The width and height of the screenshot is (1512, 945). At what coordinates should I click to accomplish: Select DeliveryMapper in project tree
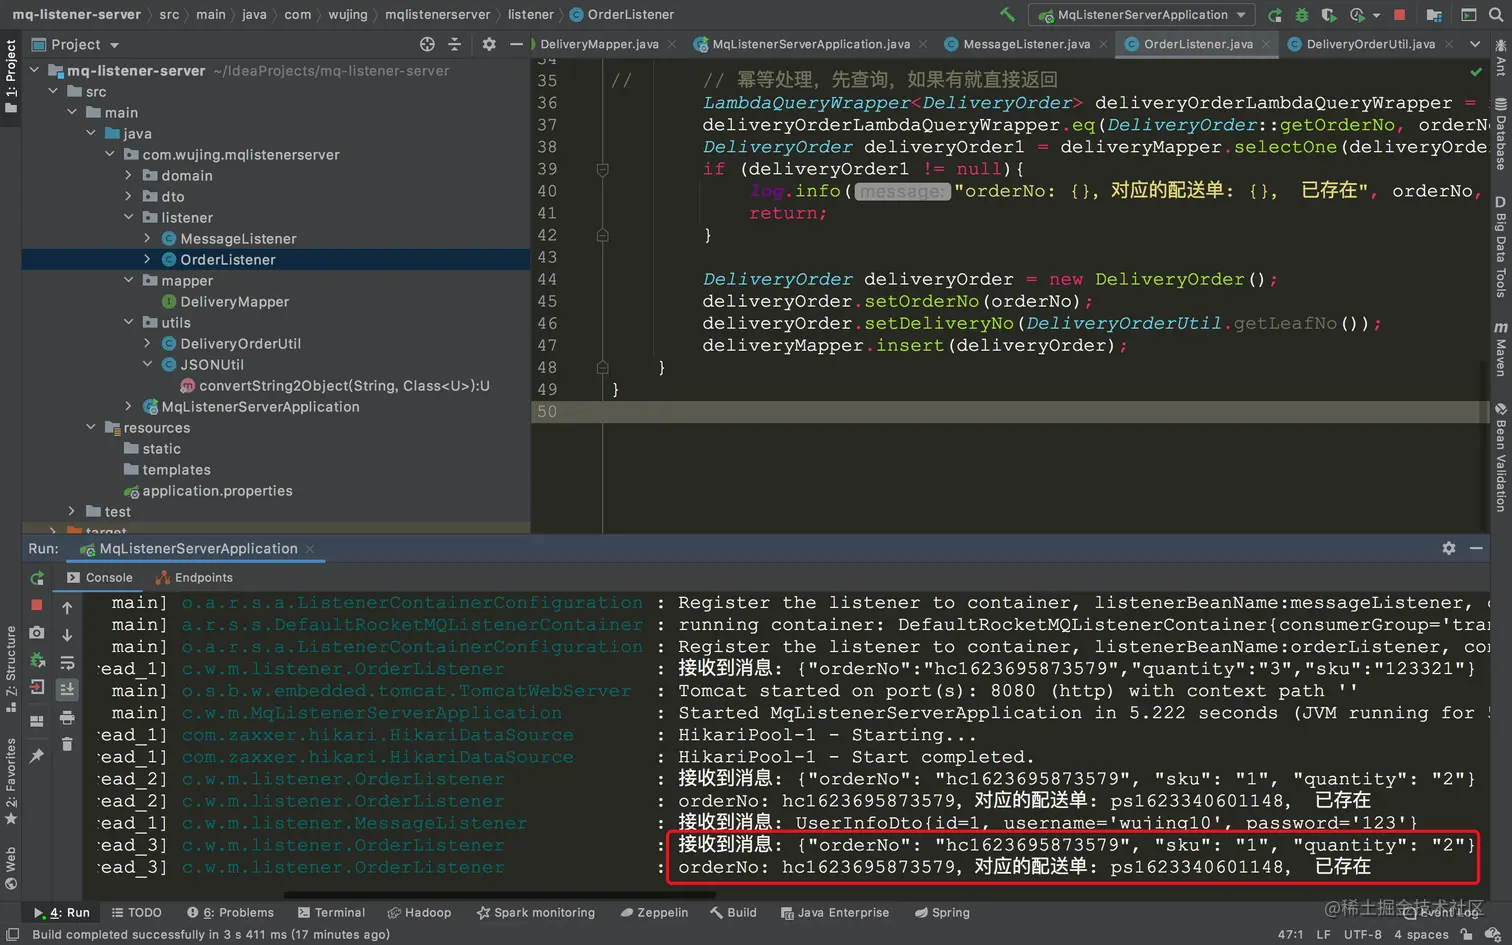(234, 302)
